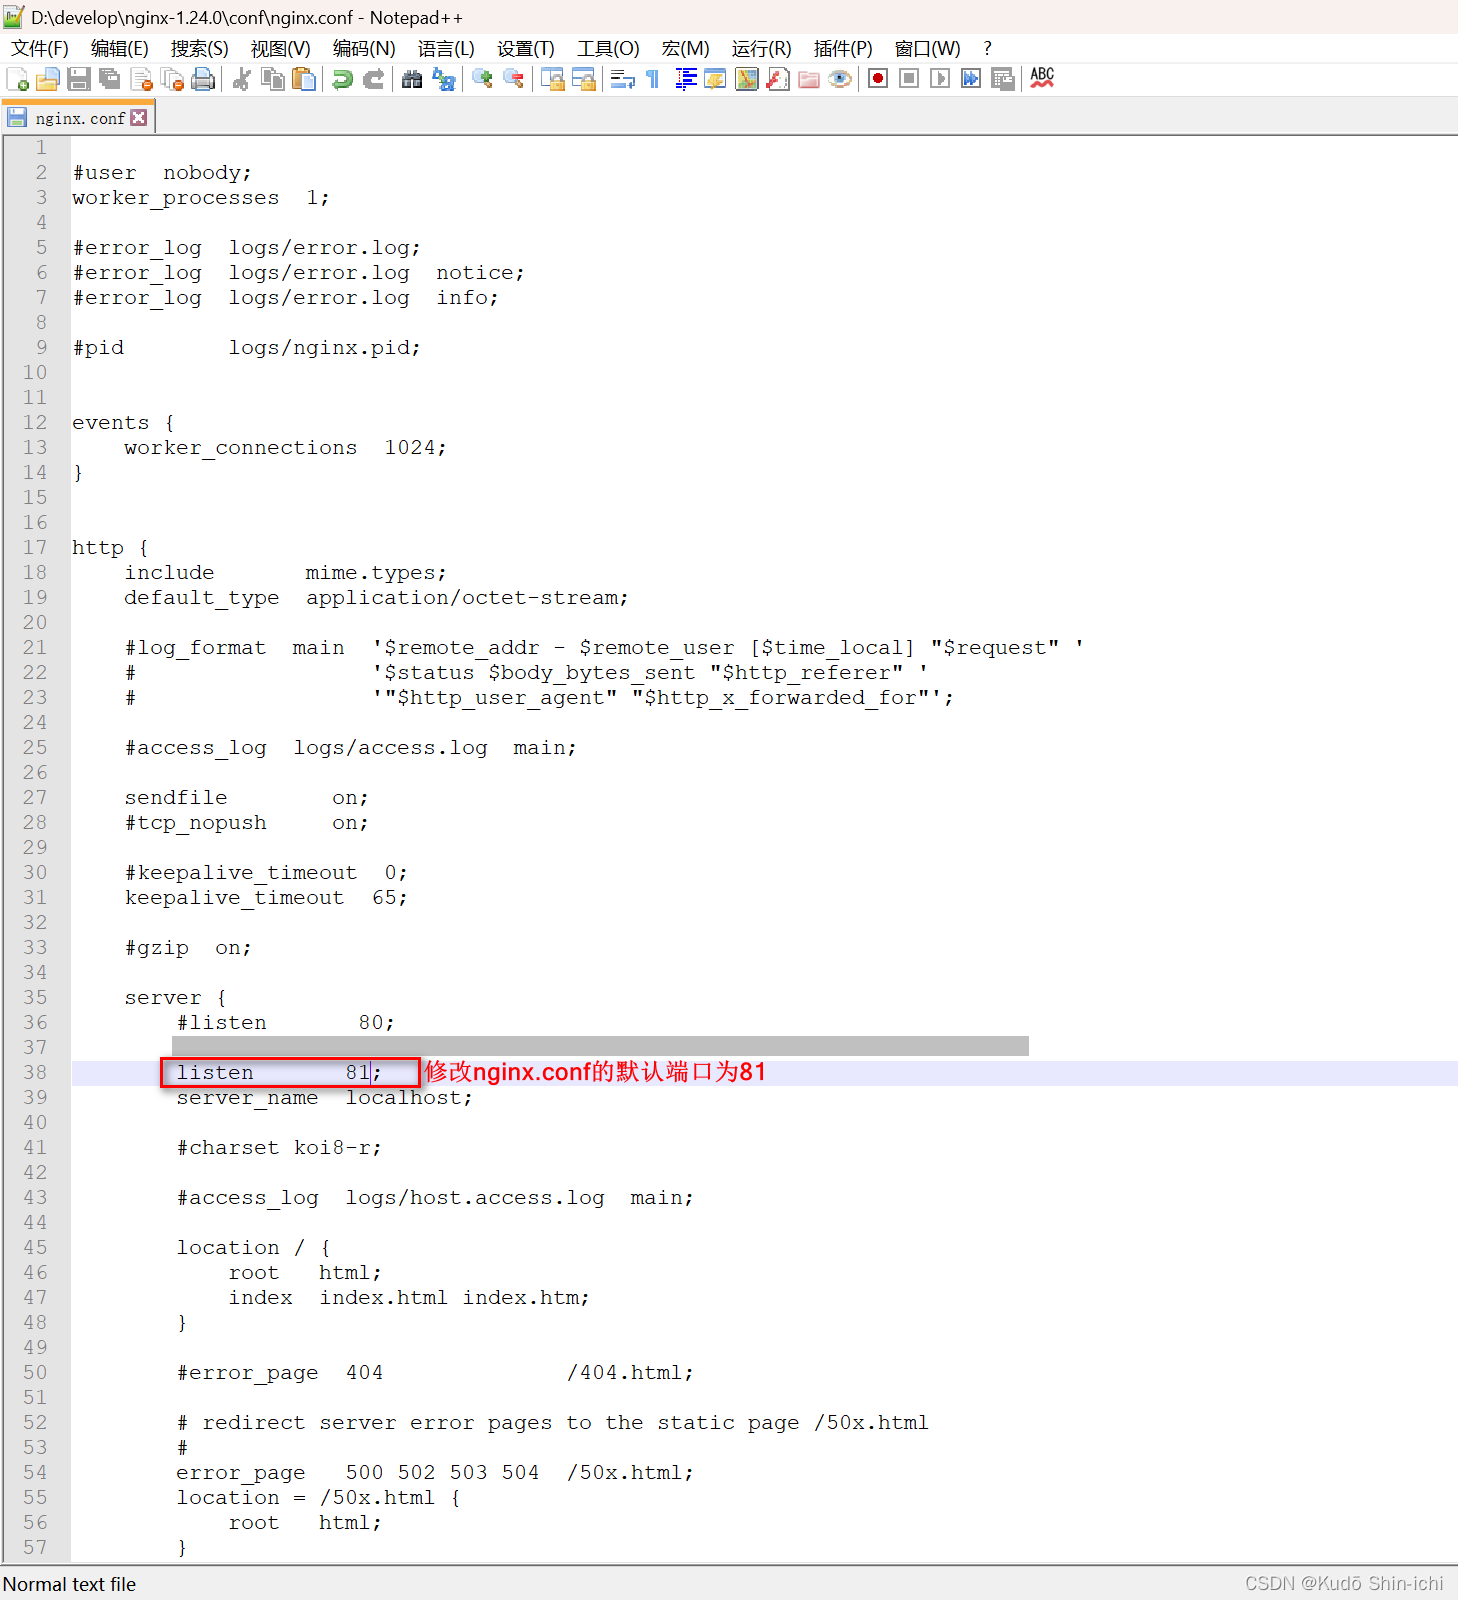The height and width of the screenshot is (1600, 1458).
Task: Save current recorded macro icon
Action: coord(1002,79)
